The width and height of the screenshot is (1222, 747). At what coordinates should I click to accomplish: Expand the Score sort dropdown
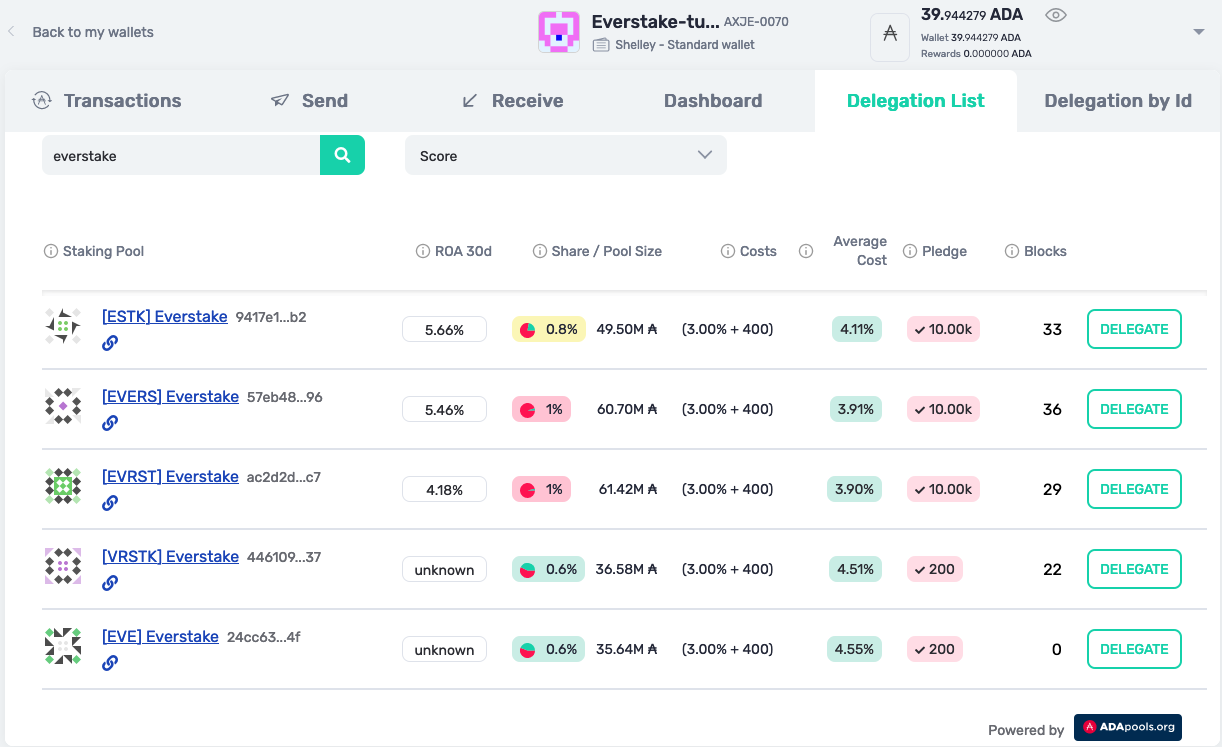coord(565,155)
